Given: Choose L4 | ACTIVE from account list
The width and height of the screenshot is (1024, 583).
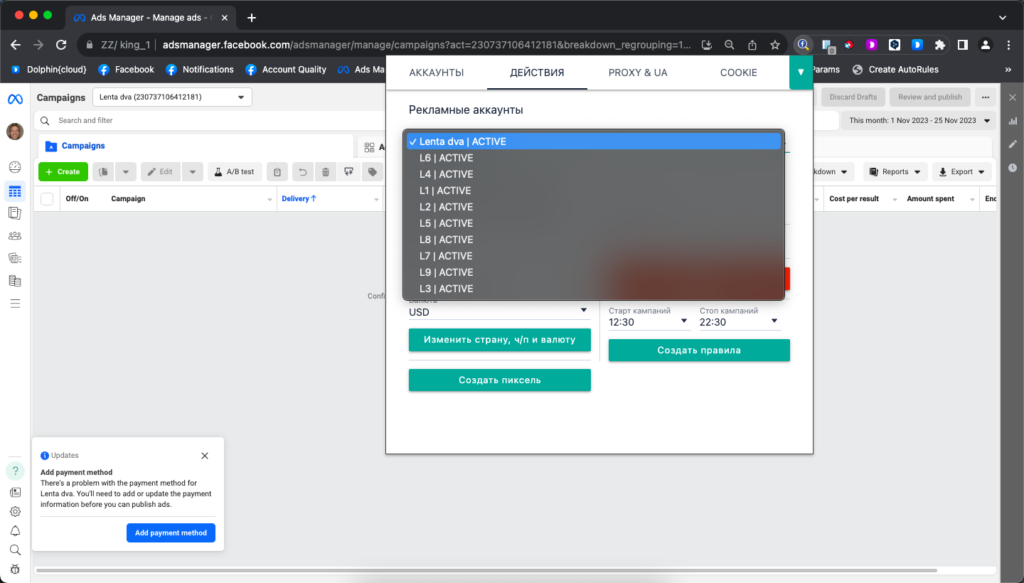Looking at the screenshot, I should click(x=594, y=174).
